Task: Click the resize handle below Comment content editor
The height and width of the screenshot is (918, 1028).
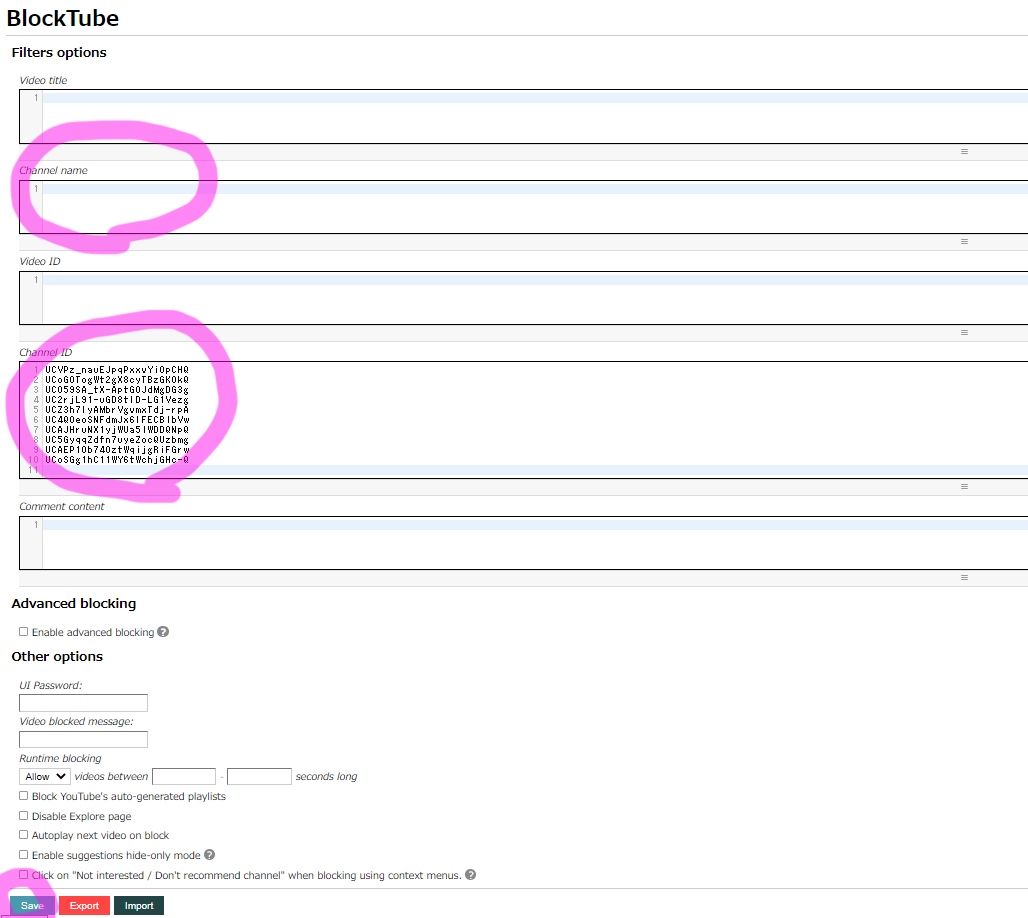Action: coord(964,578)
